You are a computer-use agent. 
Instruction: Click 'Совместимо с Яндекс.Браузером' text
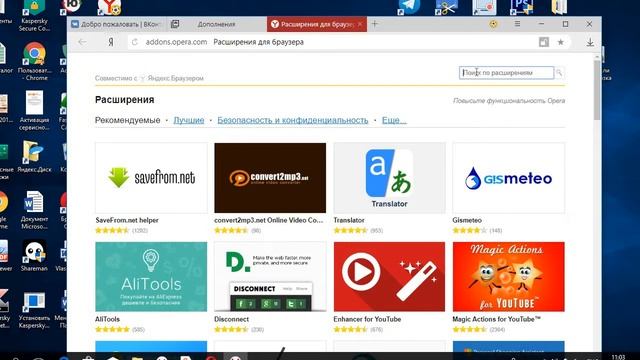149,78
